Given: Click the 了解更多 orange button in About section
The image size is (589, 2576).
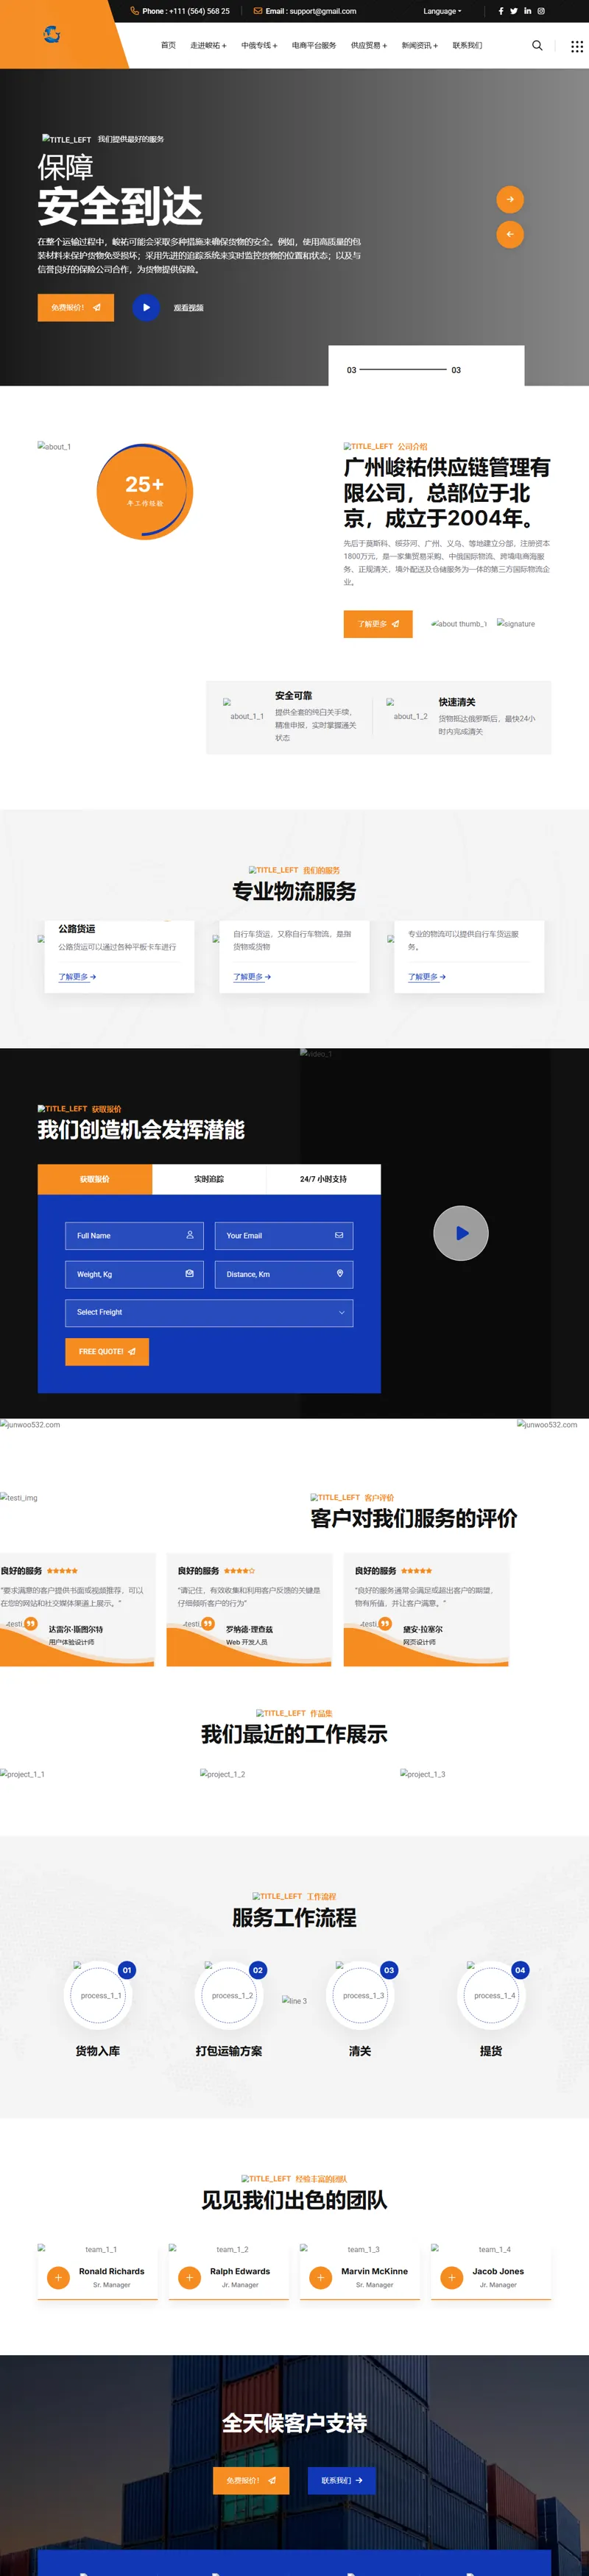Looking at the screenshot, I should [x=378, y=623].
